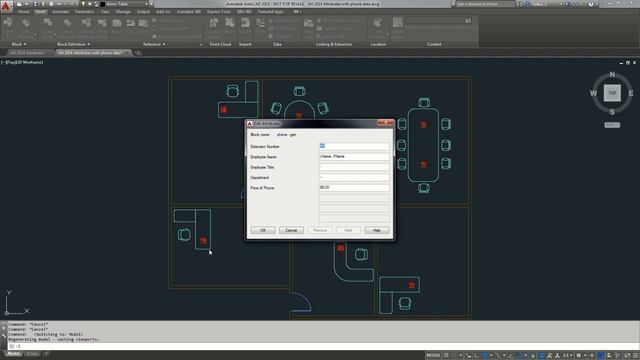
Task: Switch to the Express Tools ribbon tab
Action: pyautogui.click(x=219, y=12)
